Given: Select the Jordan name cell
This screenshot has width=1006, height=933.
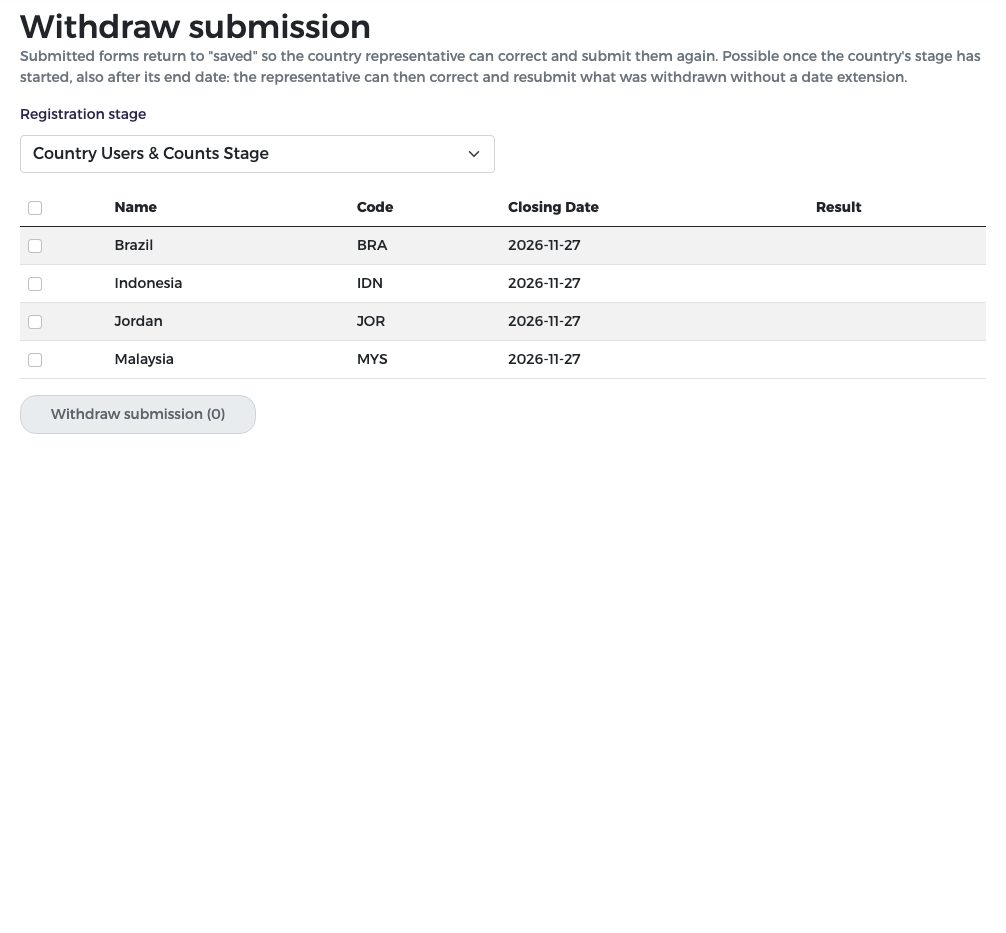Looking at the screenshot, I should [138, 321].
